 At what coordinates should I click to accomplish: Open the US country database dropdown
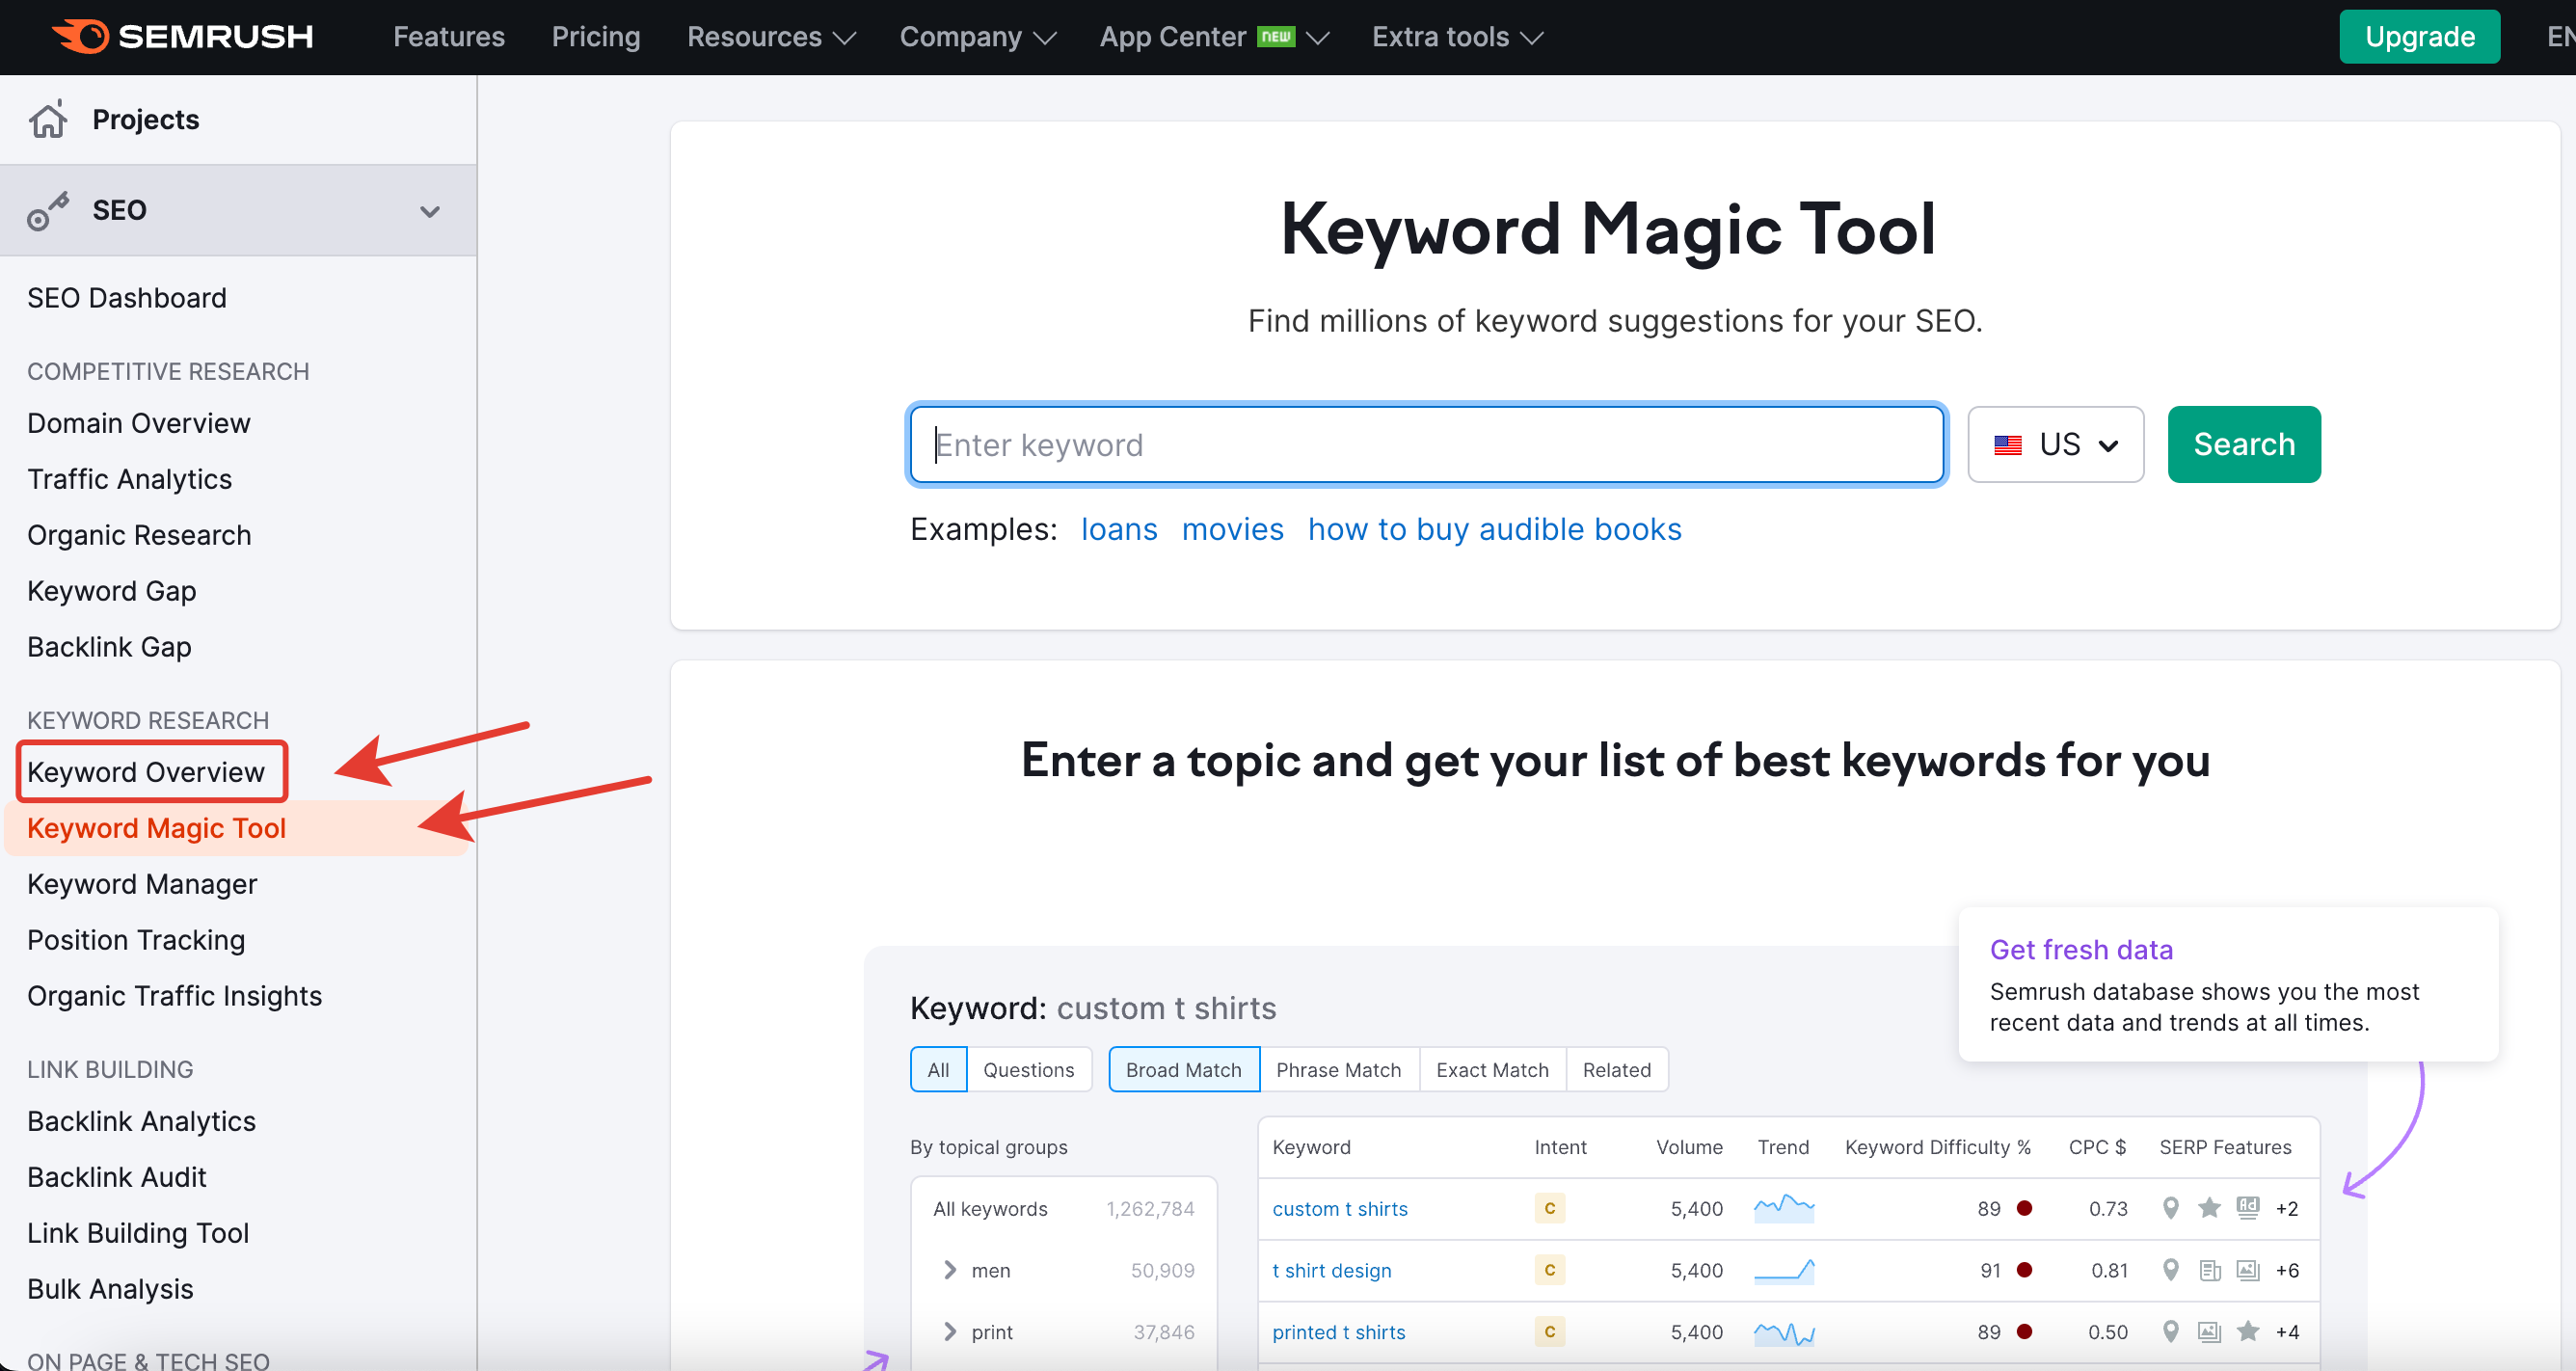(x=2055, y=445)
